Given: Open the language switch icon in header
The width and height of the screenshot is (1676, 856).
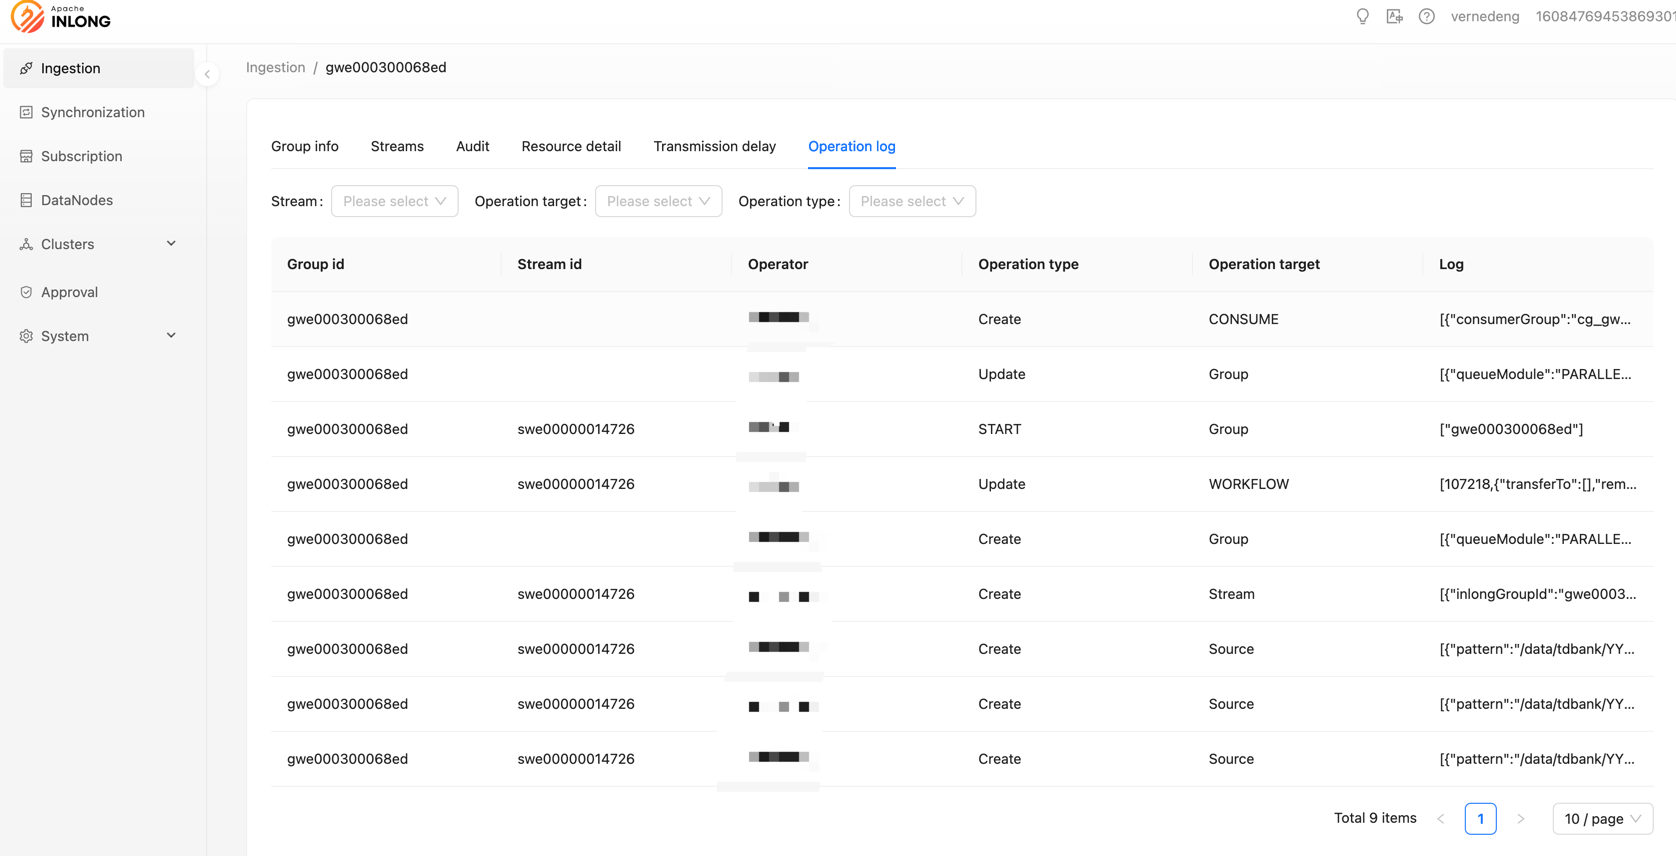Looking at the screenshot, I should [x=1394, y=17].
